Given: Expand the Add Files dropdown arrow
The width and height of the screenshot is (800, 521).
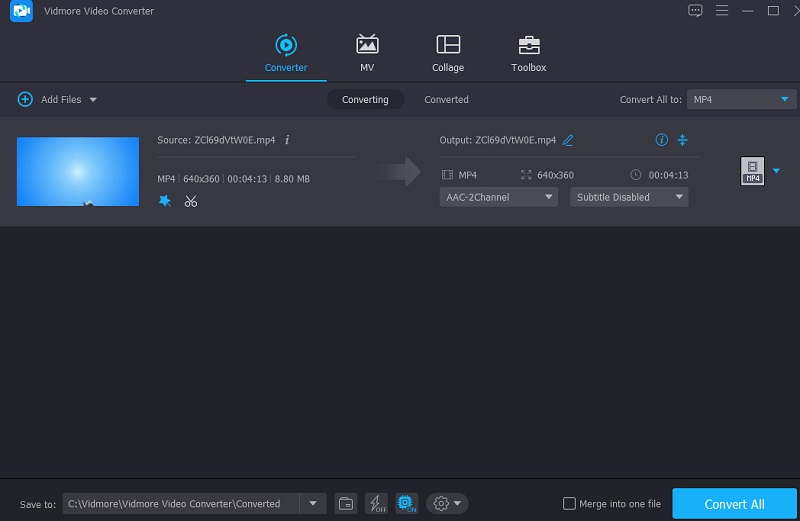Looking at the screenshot, I should (93, 100).
